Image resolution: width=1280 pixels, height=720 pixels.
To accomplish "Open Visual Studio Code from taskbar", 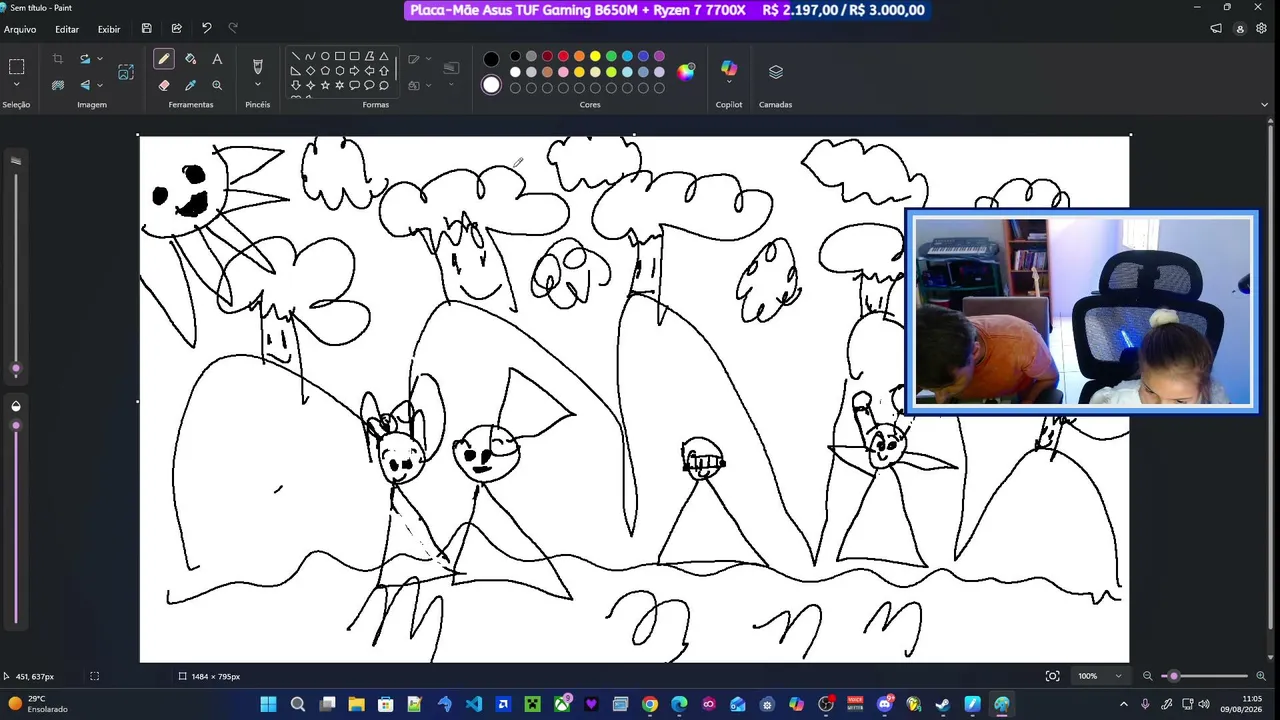I will [473, 704].
